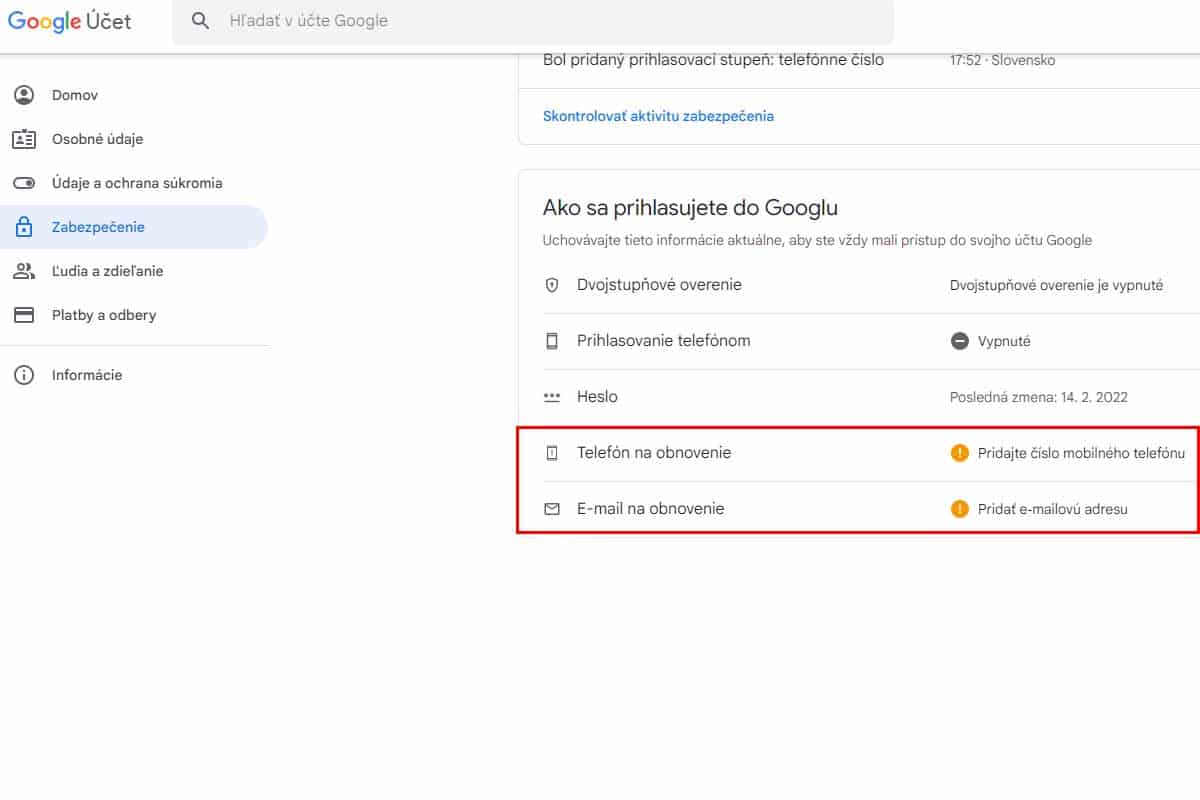This screenshot has width=1200, height=800.
Task: Open Telefón na obnovenie row
Action: 859,453
